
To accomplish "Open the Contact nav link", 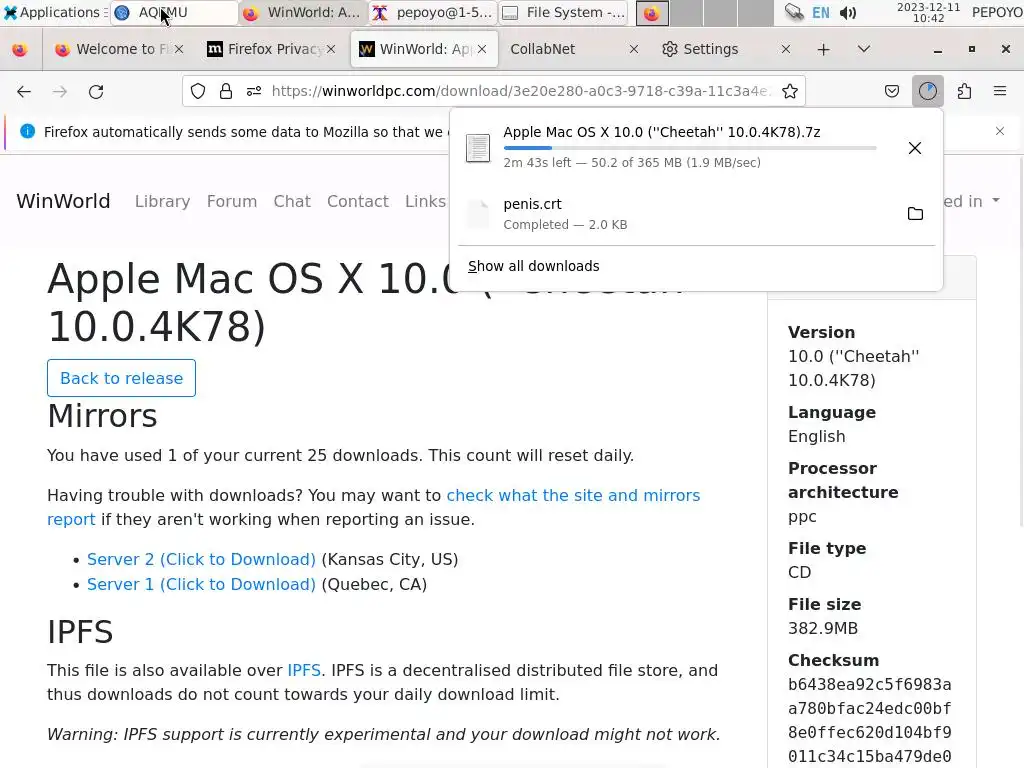I will tap(358, 201).
